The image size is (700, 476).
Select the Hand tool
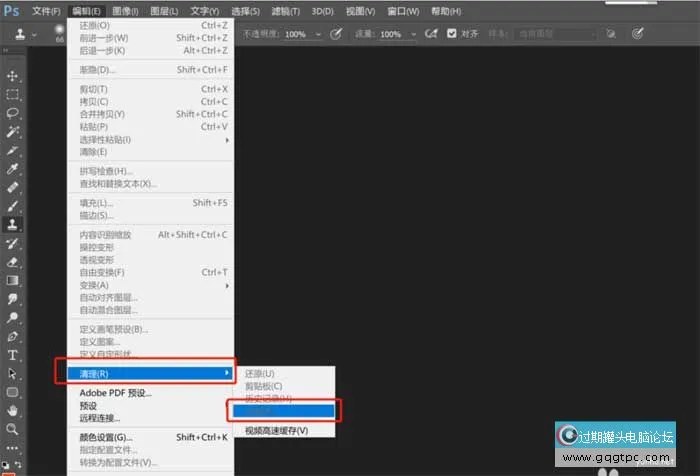13,410
